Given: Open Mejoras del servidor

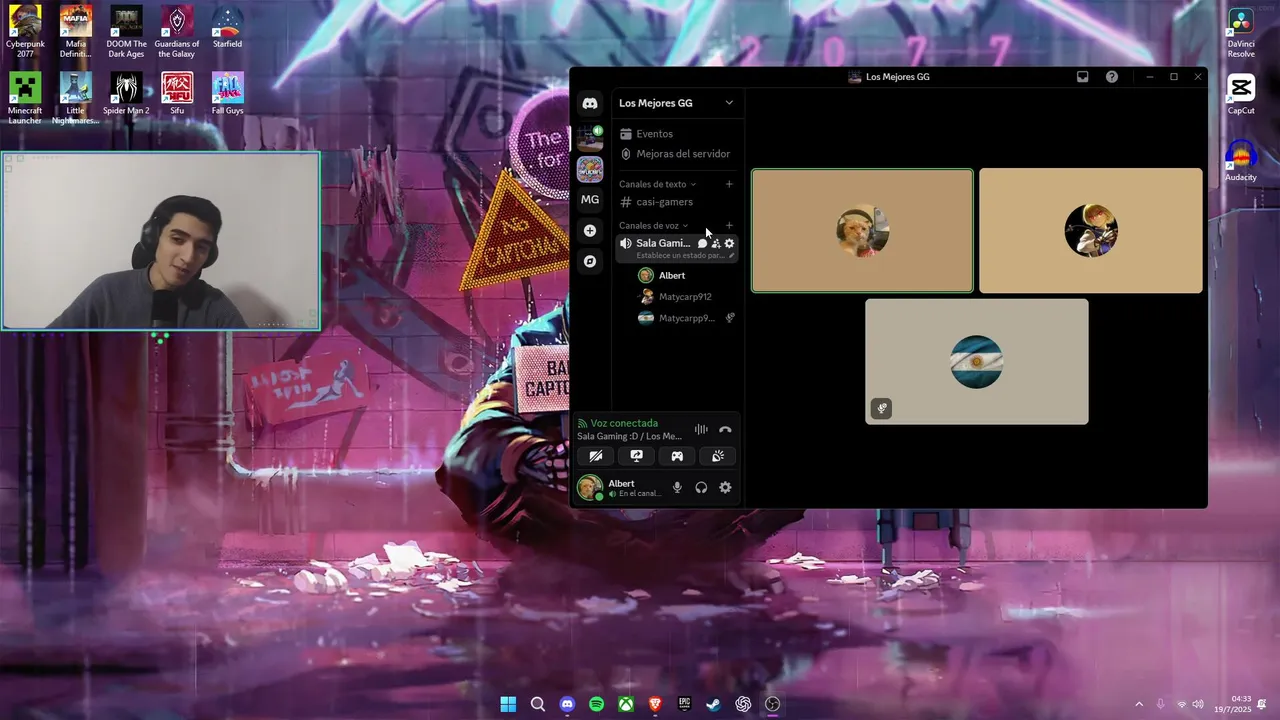Looking at the screenshot, I should pos(676,154).
